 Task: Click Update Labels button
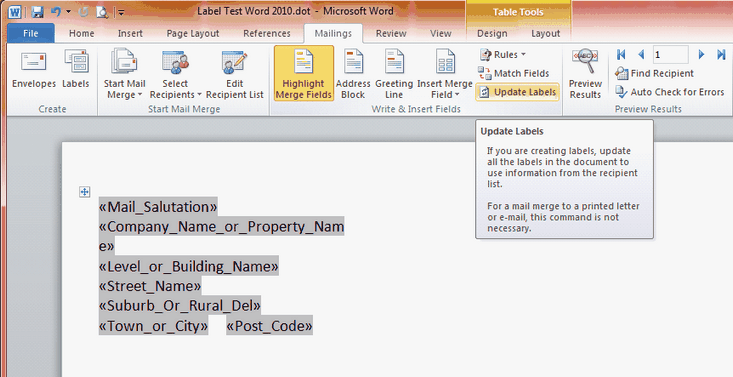[x=517, y=92]
